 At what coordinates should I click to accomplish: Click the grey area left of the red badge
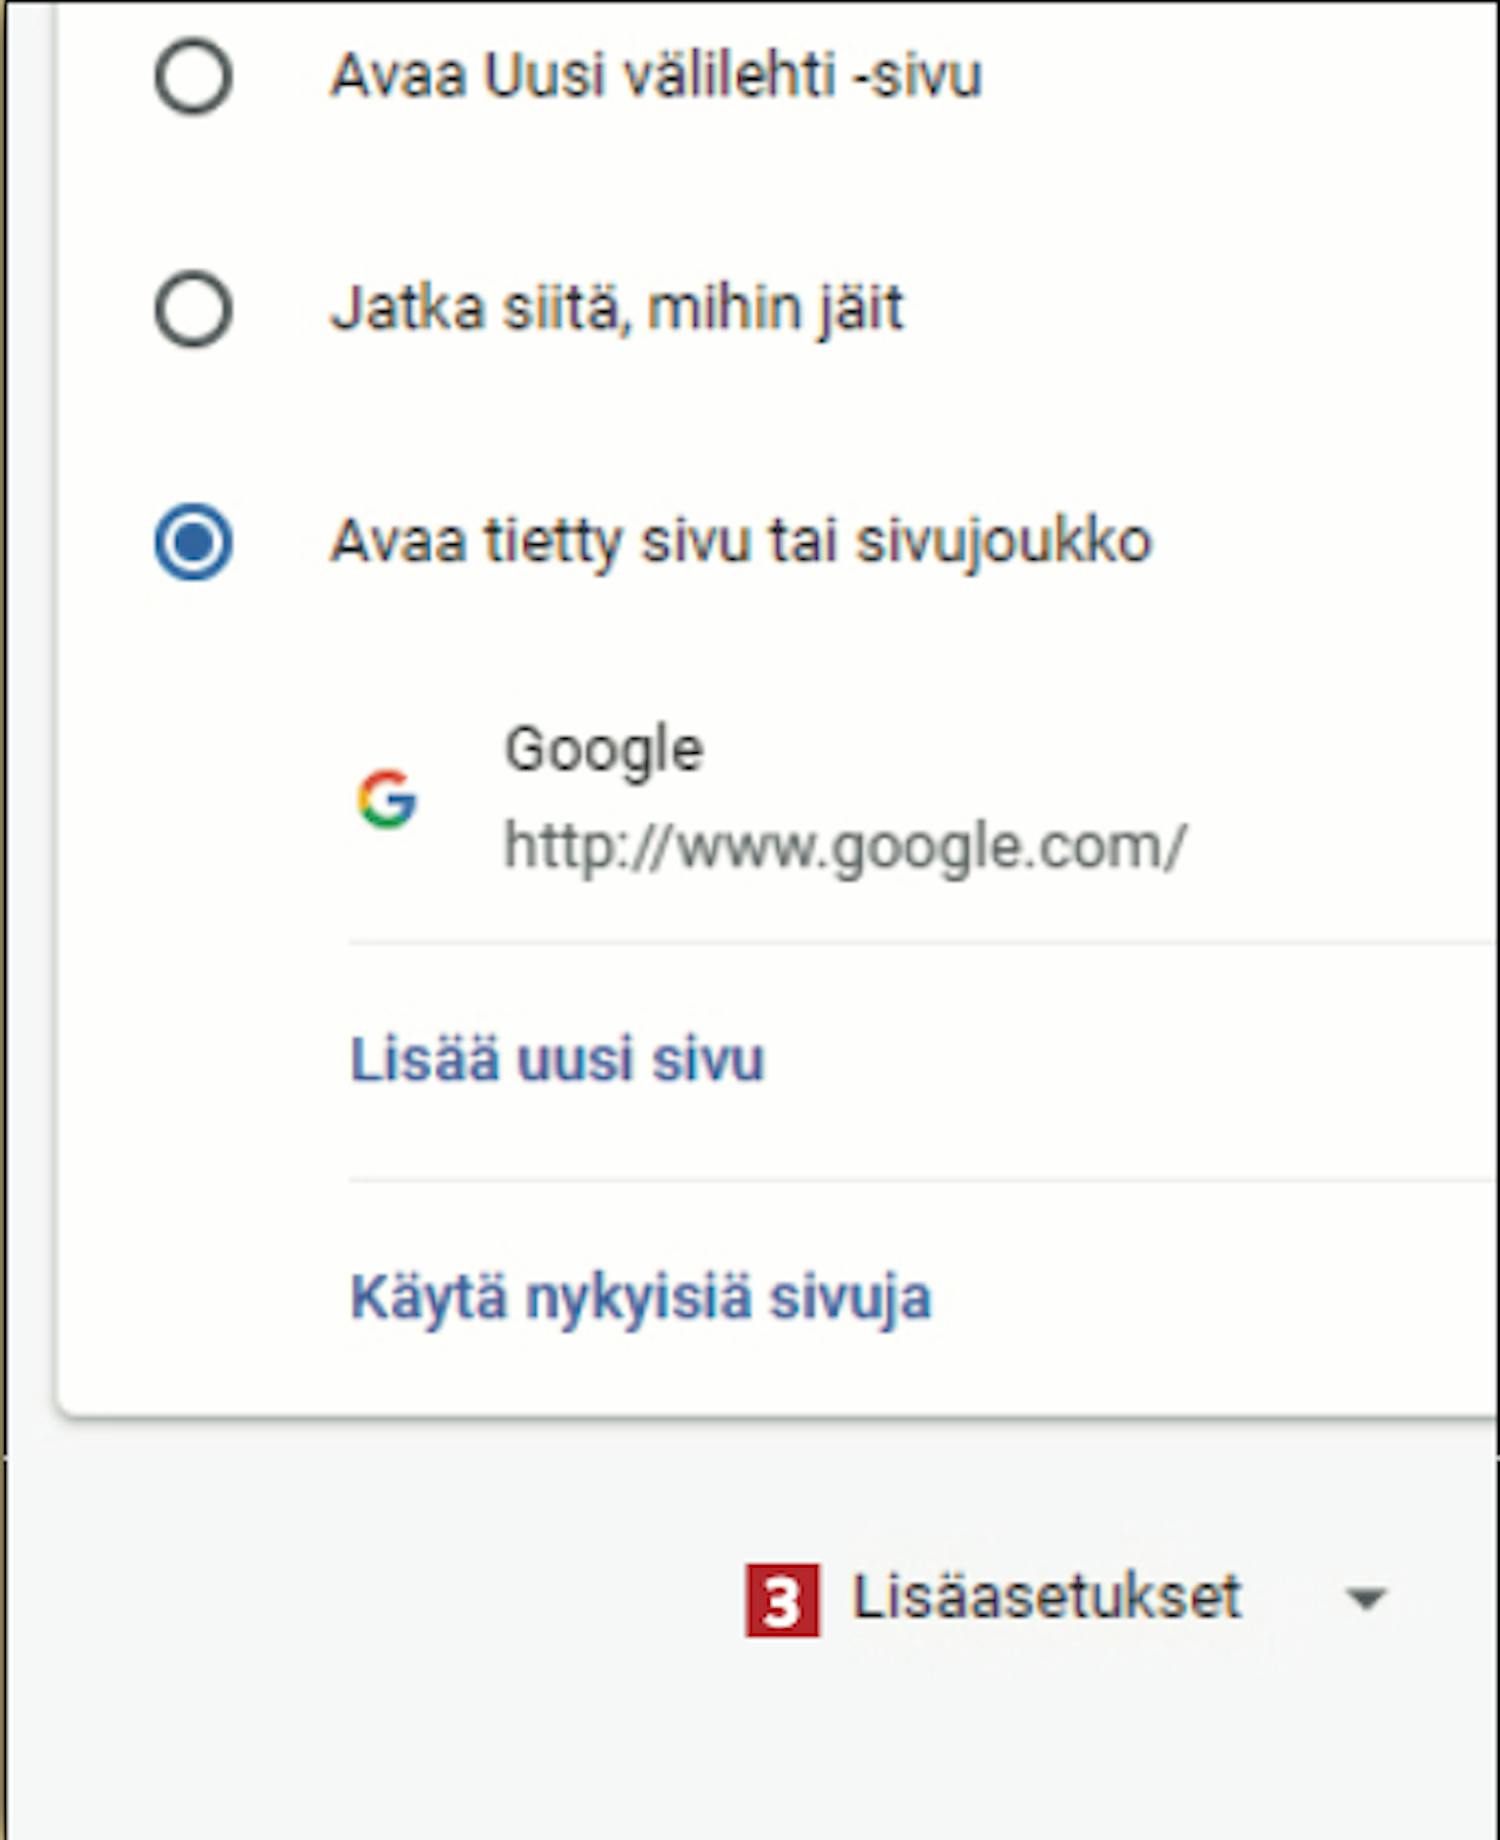coord(400,1600)
